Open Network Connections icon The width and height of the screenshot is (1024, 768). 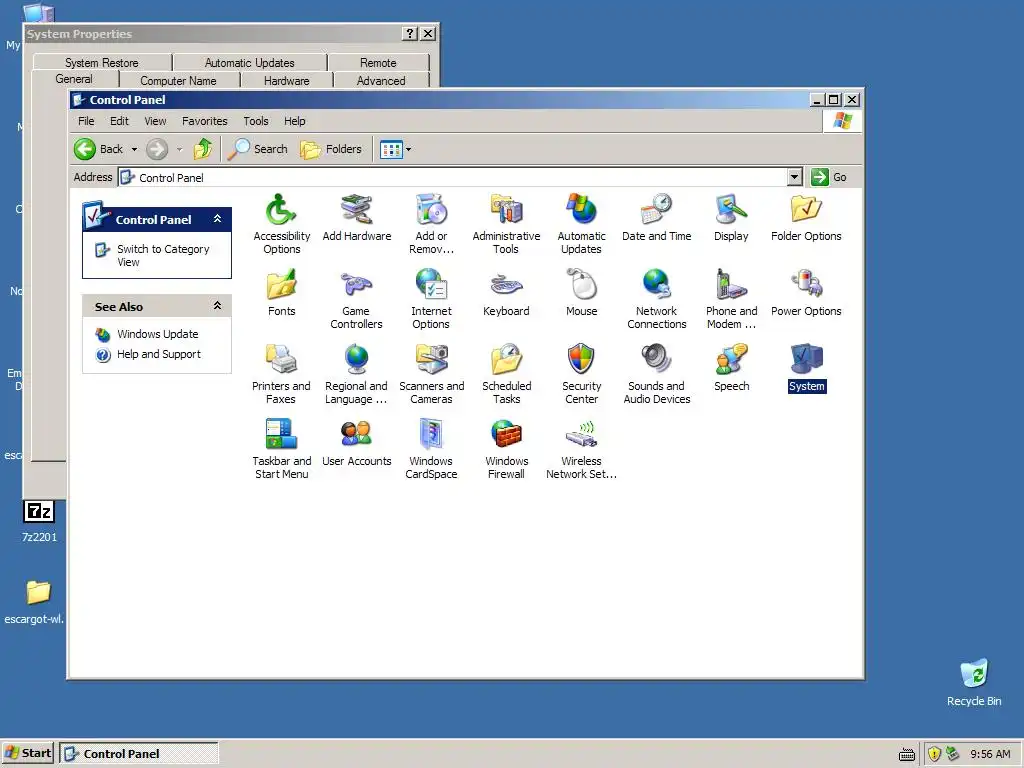click(656, 298)
